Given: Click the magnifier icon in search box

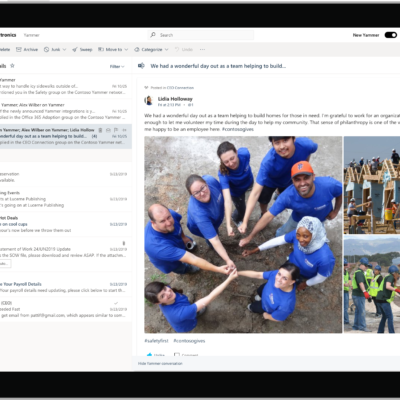Looking at the screenshot, I should pyautogui.click(x=153, y=35).
